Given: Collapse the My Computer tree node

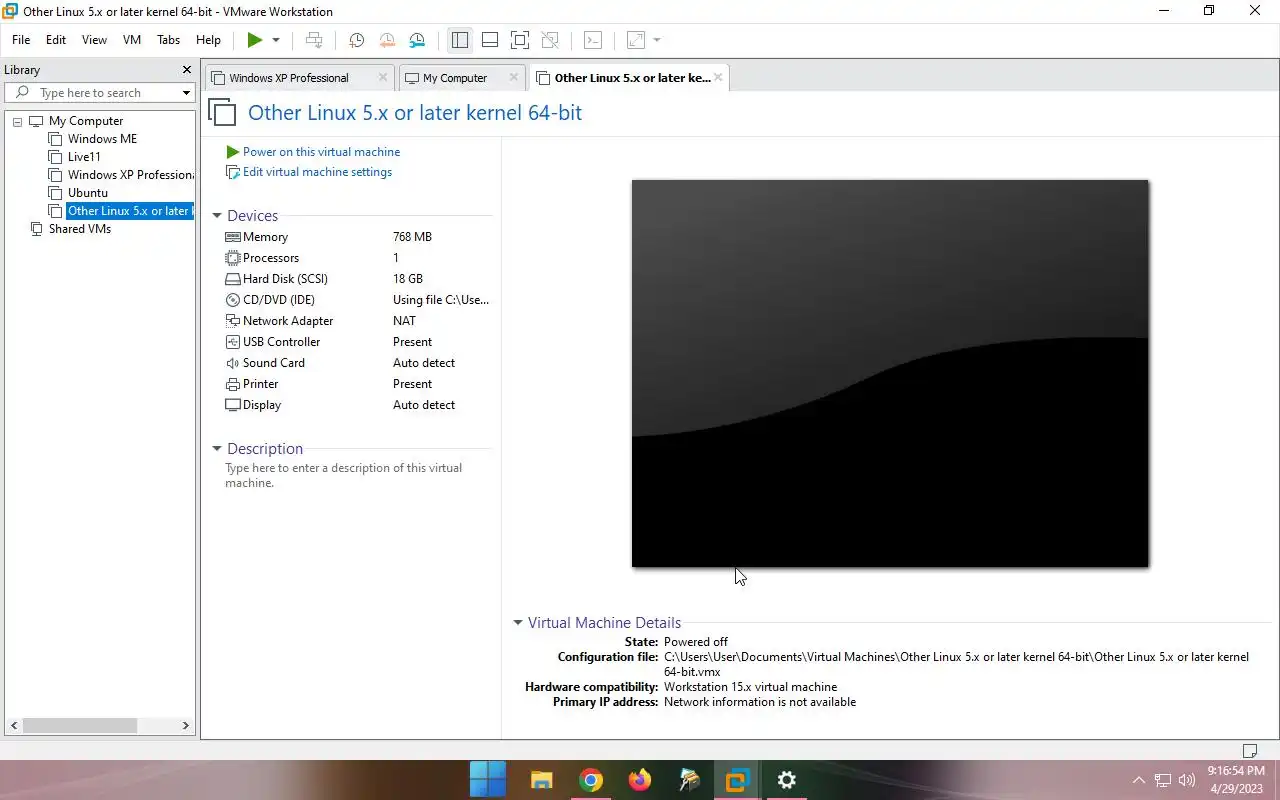Looking at the screenshot, I should click(17, 121).
